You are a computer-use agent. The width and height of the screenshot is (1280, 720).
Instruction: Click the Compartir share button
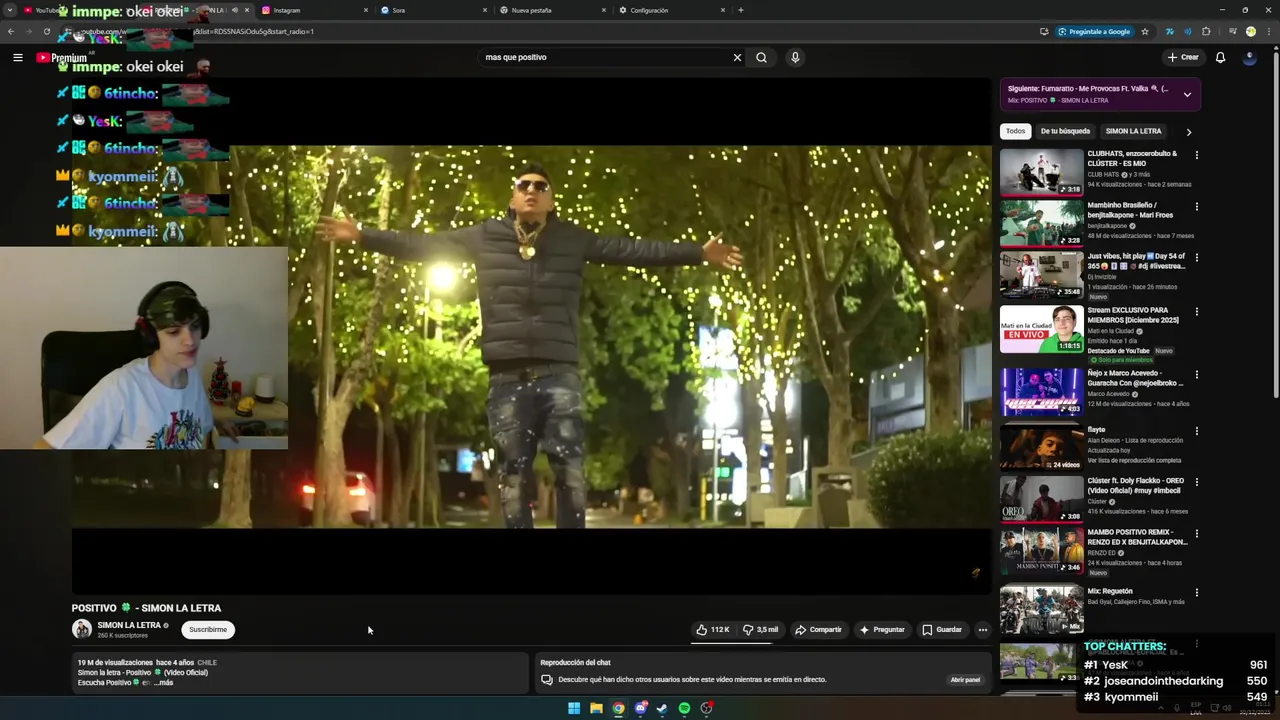(x=818, y=630)
